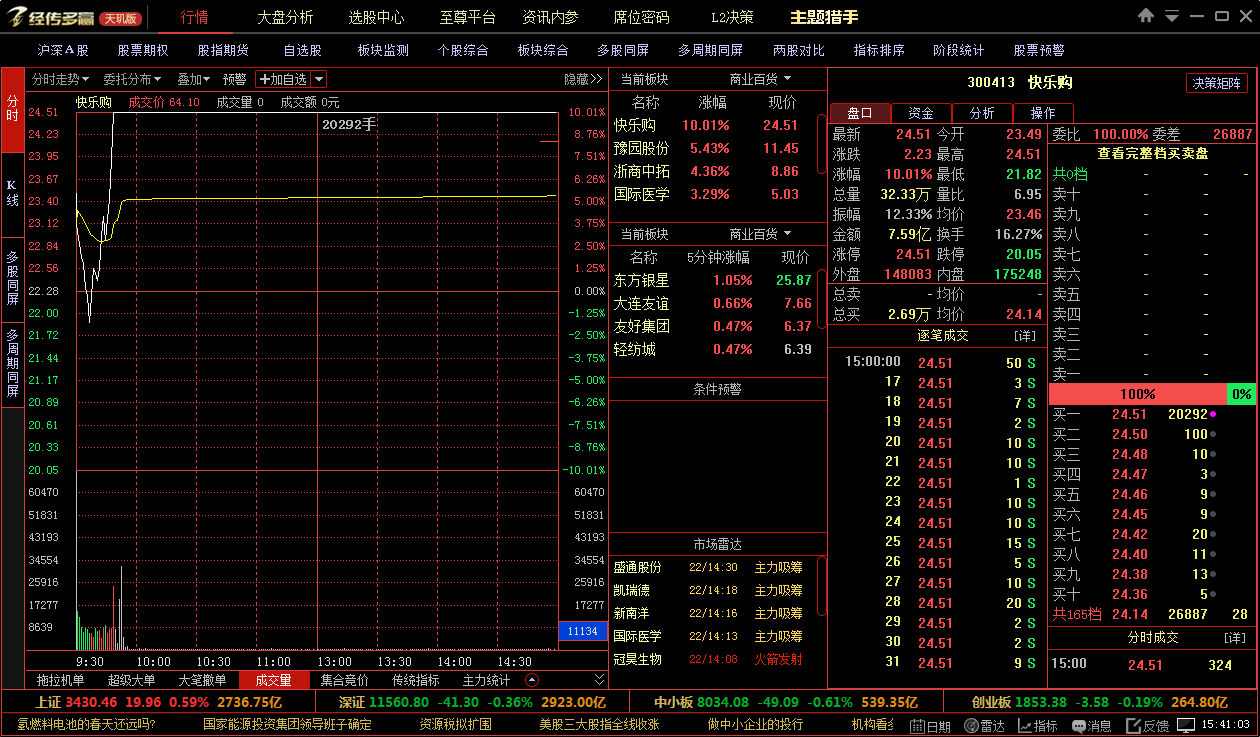This screenshot has width=1260, height=737.
Task: Open the 指标 chart icon in status bar
Action: pos(1038,726)
